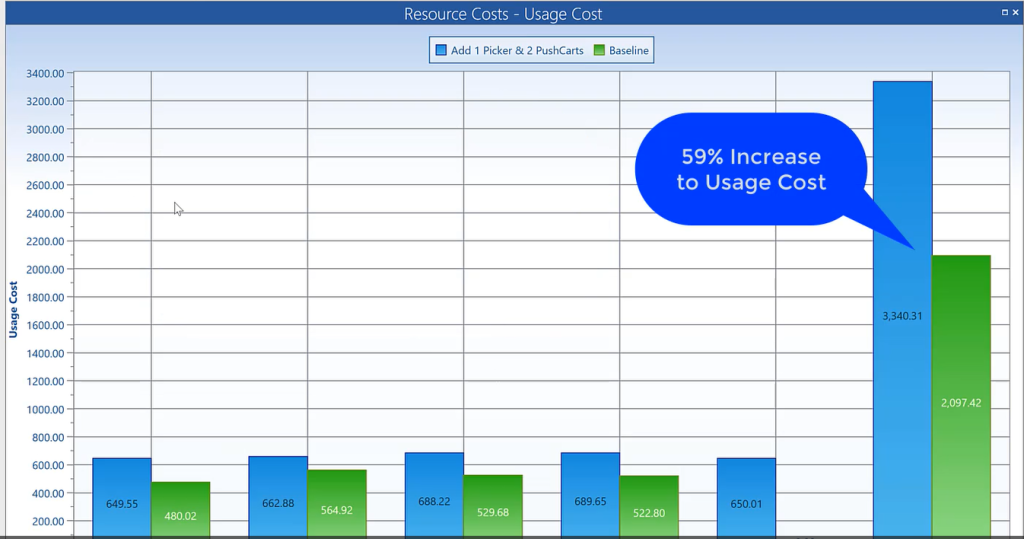
Task: Click the blue bar labeled 688.22
Action: (x=434, y=495)
